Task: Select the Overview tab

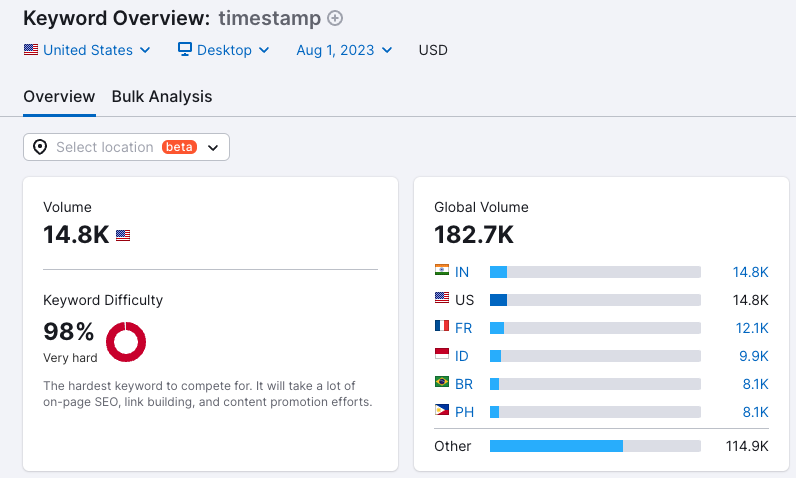Action: (x=59, y=97)
